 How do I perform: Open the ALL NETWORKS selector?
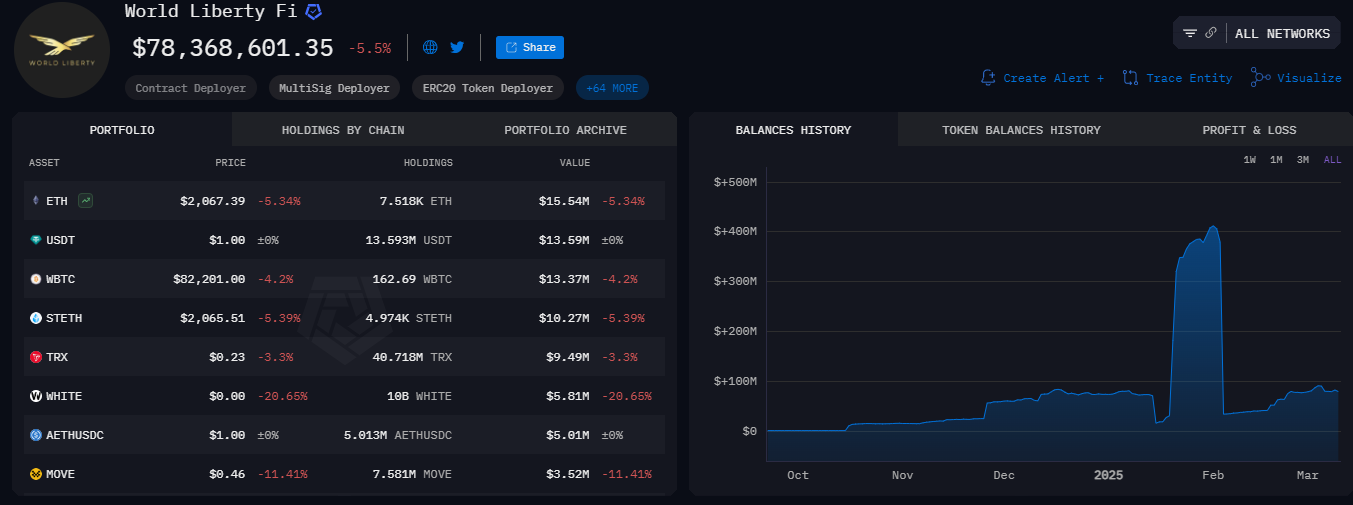click(1282, 33)
